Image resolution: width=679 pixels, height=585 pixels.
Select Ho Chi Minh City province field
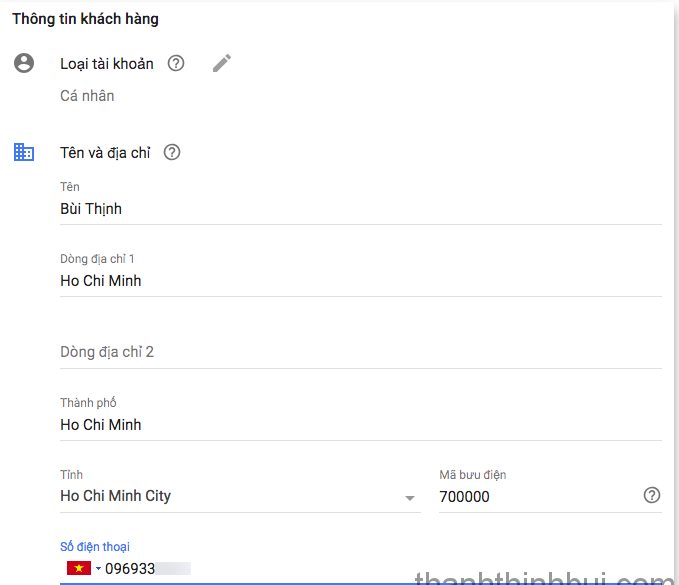240,496
